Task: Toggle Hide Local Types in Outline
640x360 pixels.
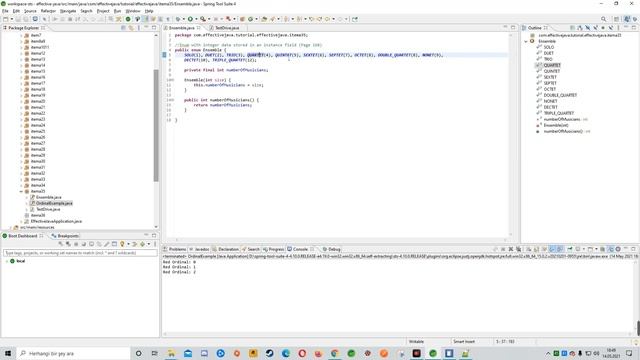Action: pyautogui.click(x=611, y=28)
